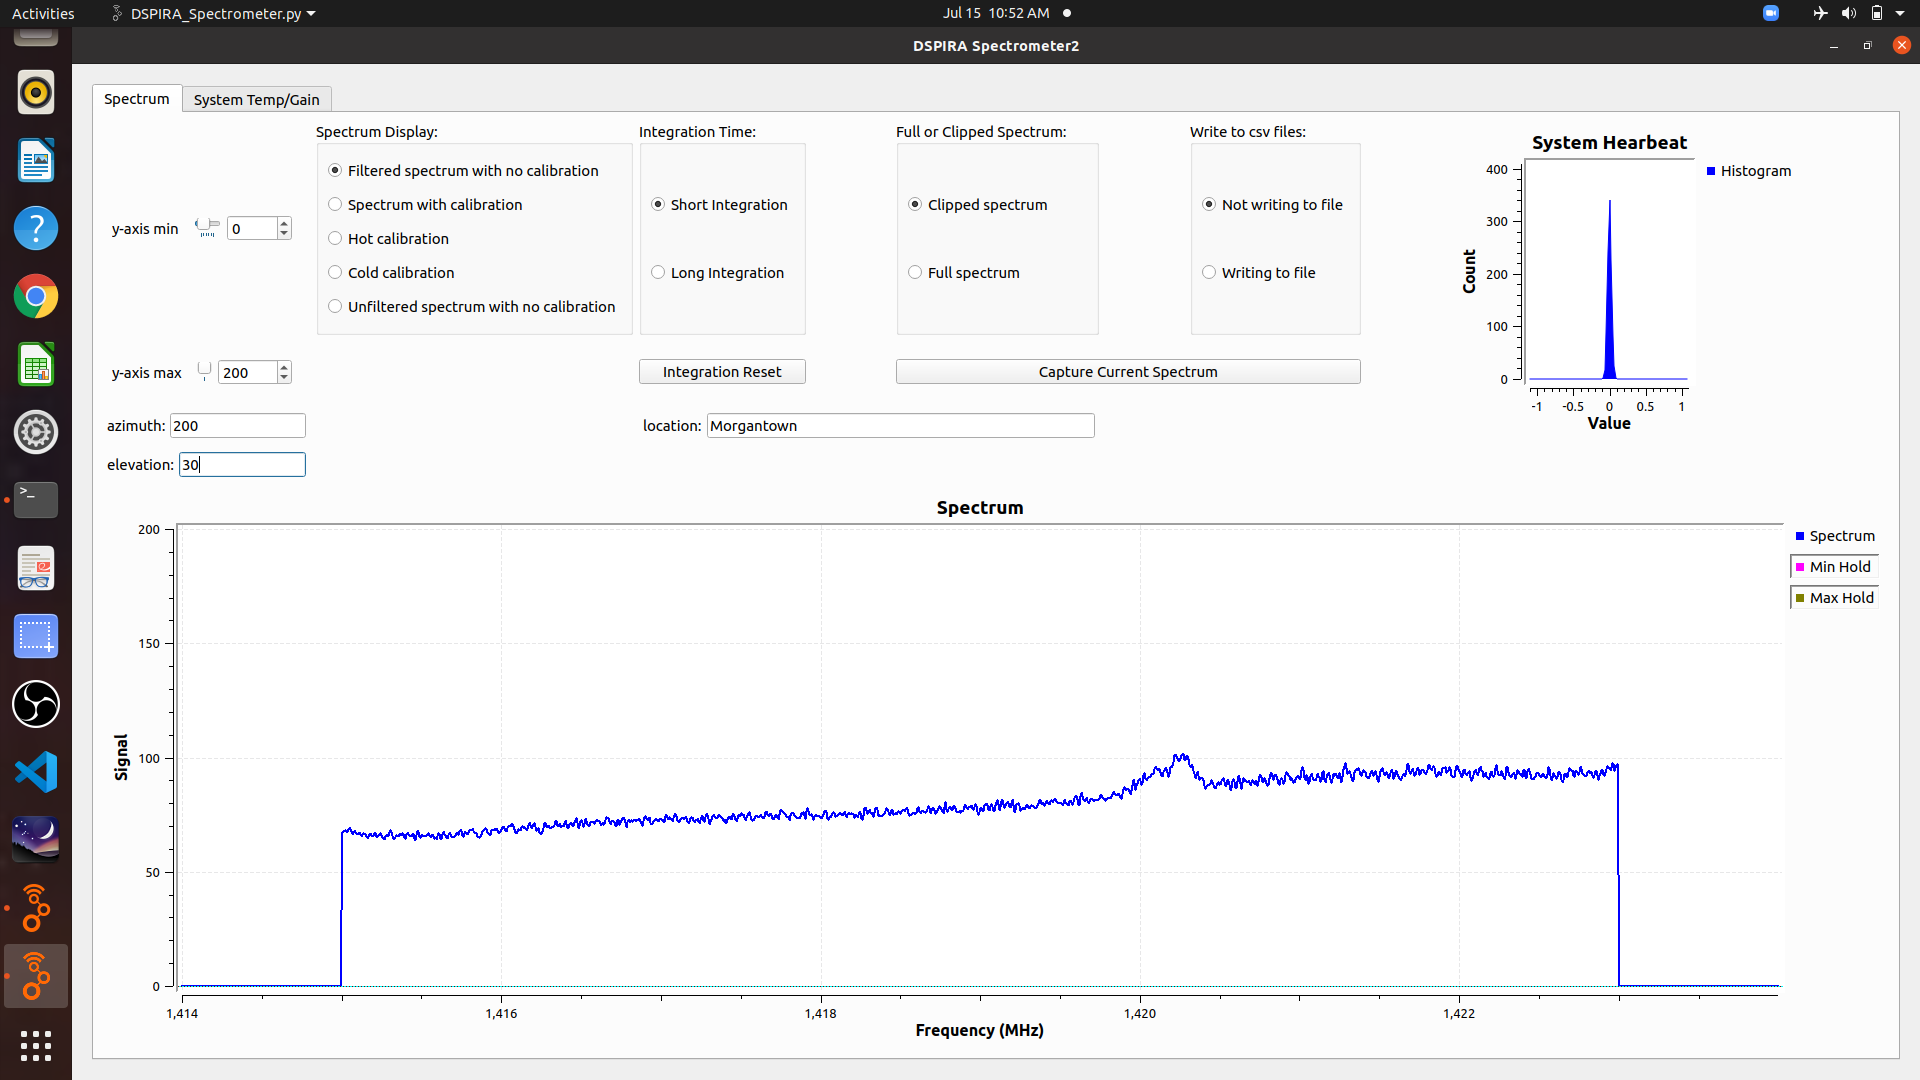Screen dimensions: 1920x1080
Task: Open Rhythmbox from the dock
Action: 36,93
